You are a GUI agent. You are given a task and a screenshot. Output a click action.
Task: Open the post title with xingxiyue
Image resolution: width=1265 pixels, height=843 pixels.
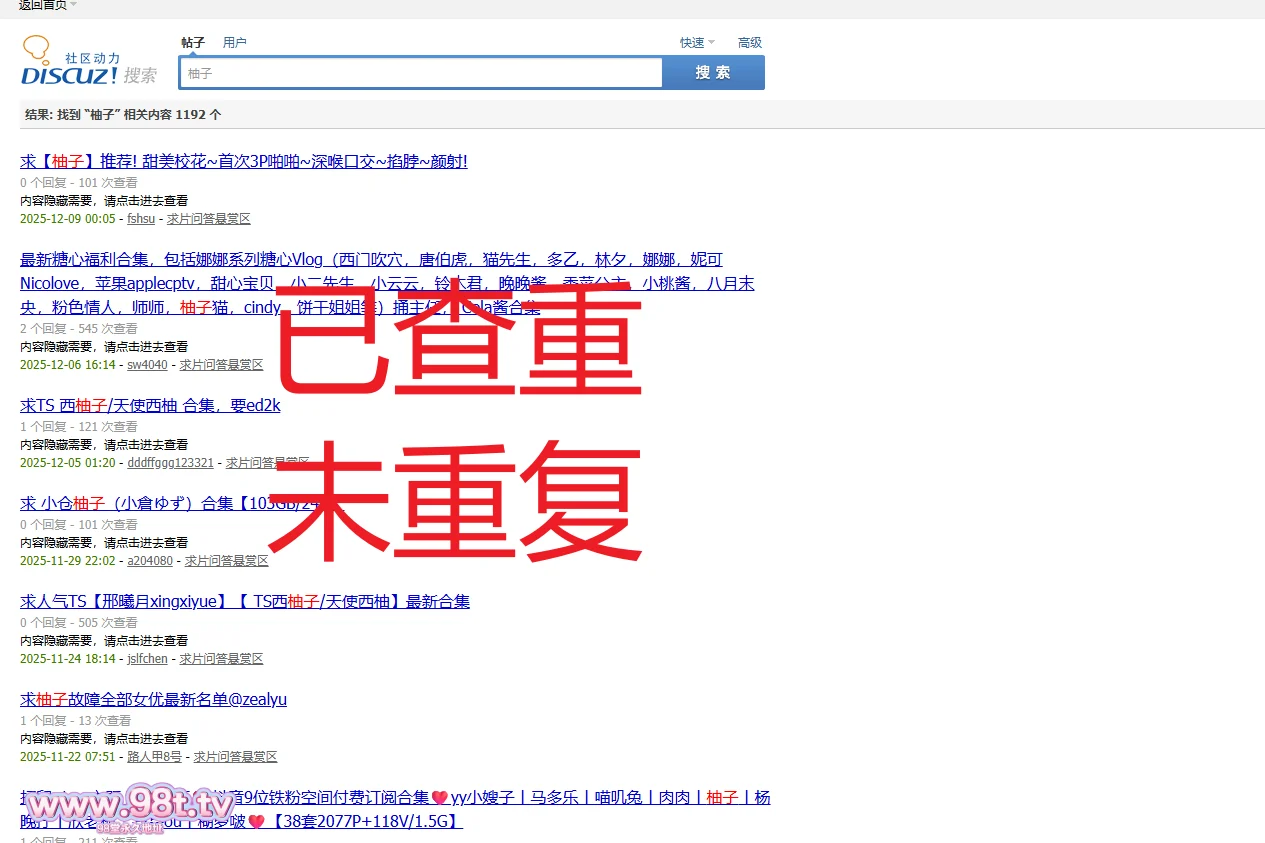coord(245,601)
